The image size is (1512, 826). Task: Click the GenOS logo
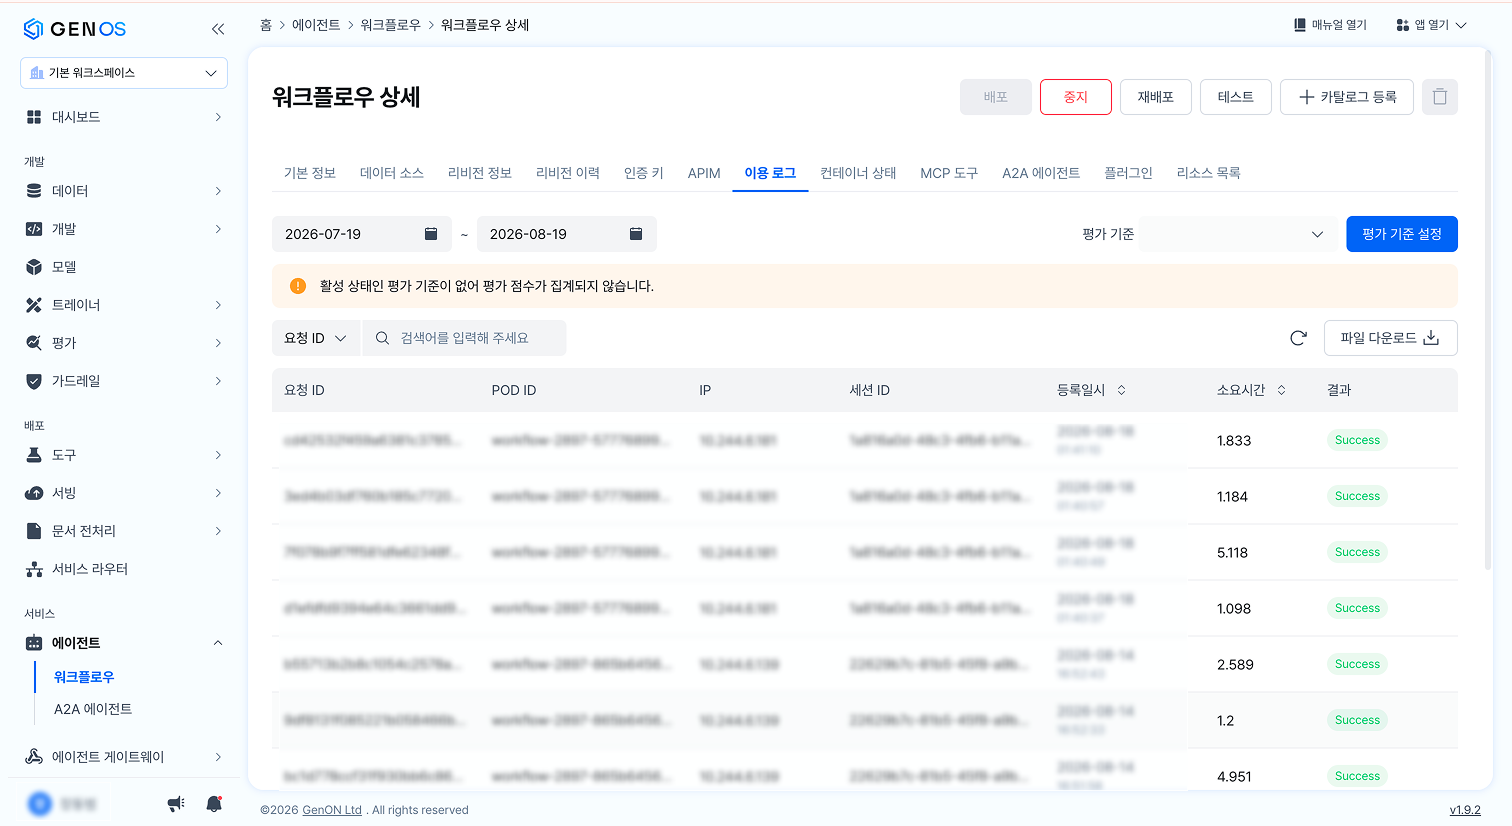(x=75, y=29)
